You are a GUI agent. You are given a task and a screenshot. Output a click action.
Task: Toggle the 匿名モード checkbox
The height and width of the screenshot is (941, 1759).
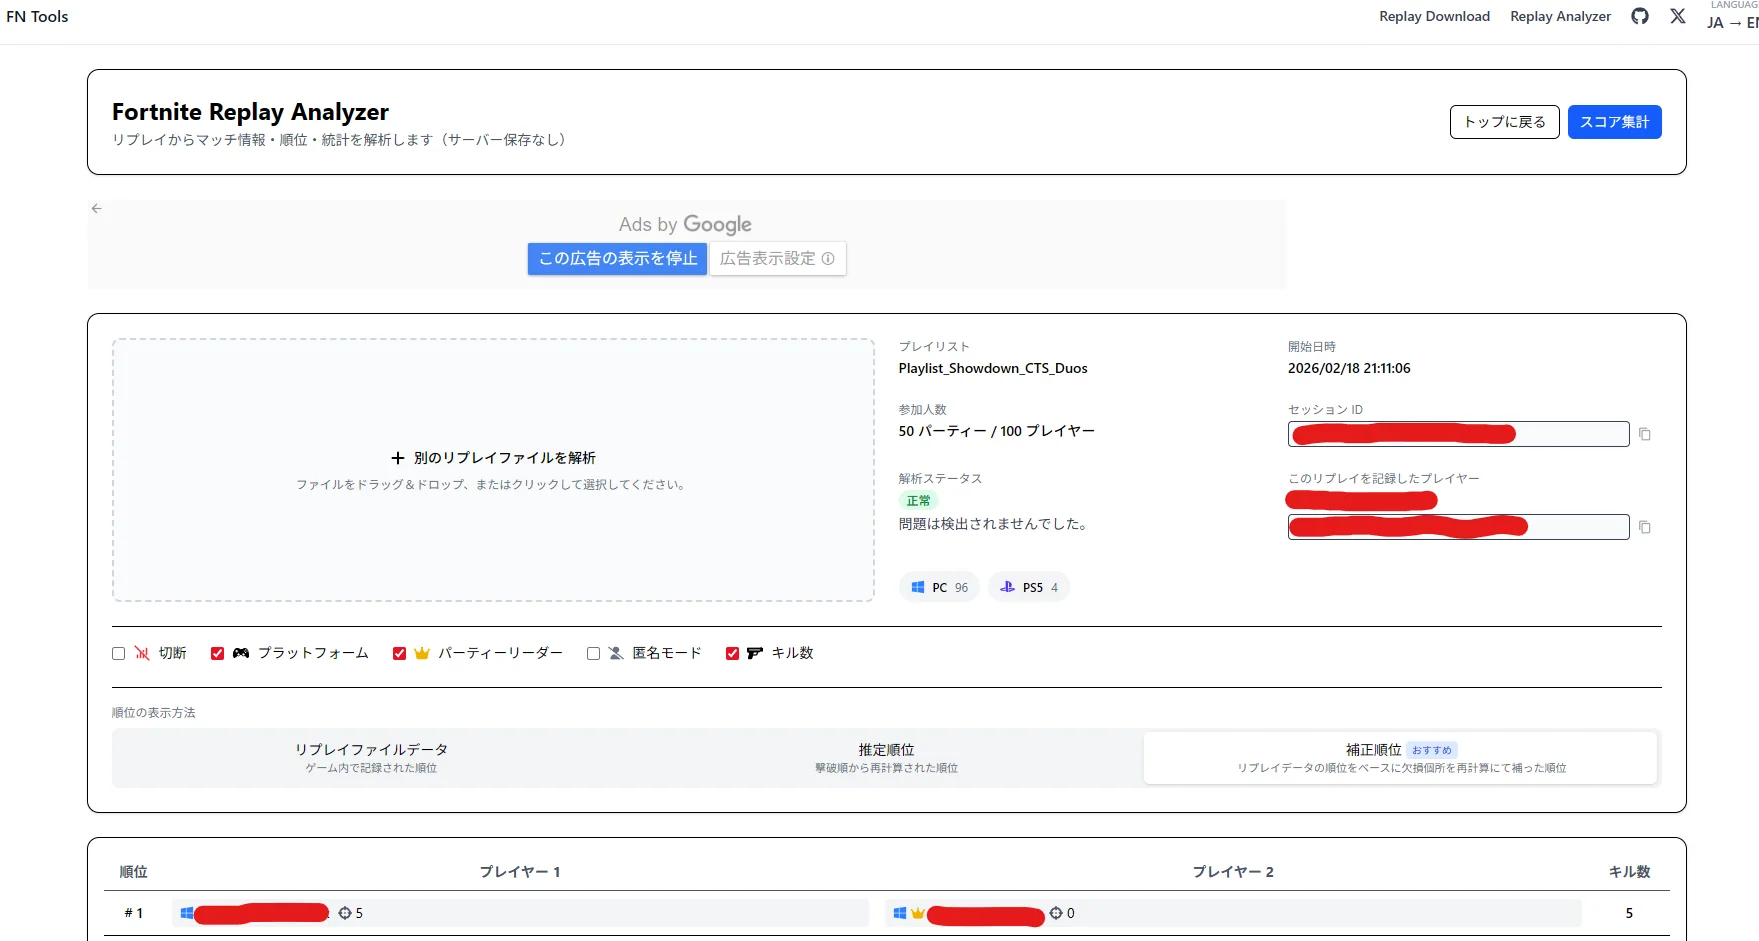coord(594,653)
